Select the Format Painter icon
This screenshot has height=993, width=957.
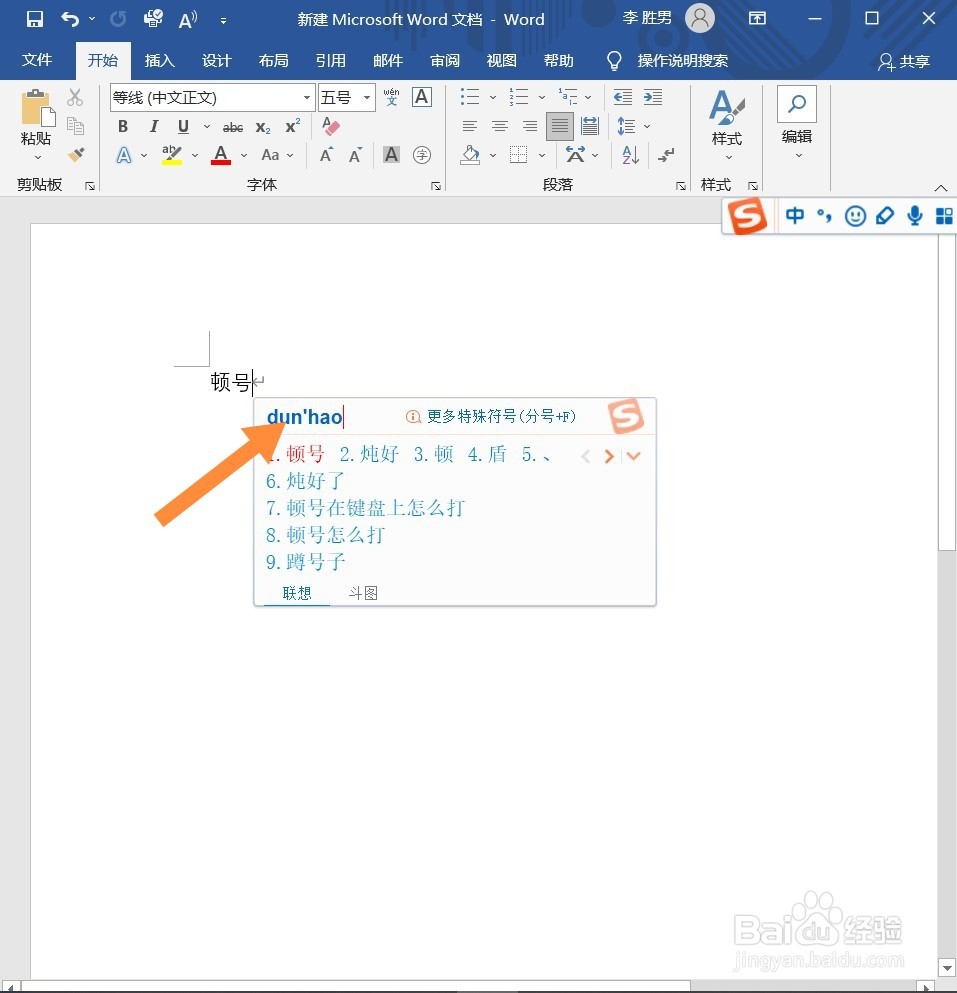(75, 154)
